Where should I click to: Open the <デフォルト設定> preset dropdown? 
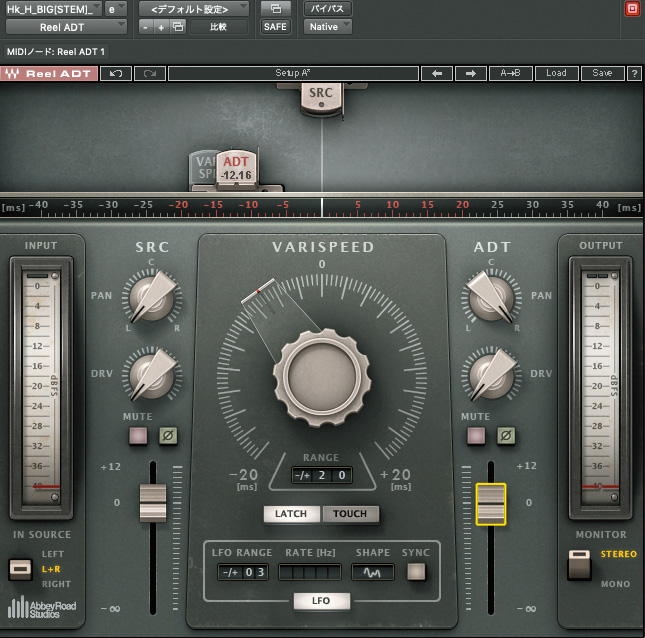click(194, 9)
